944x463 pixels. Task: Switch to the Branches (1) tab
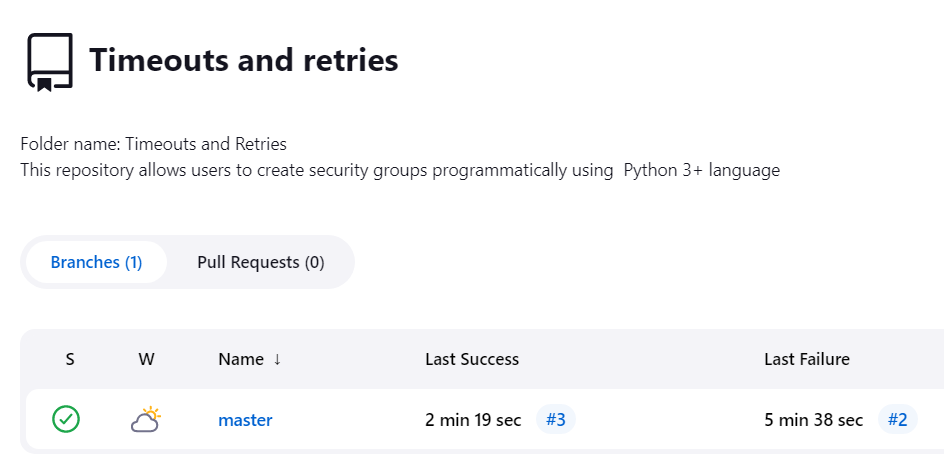point(96,262)
